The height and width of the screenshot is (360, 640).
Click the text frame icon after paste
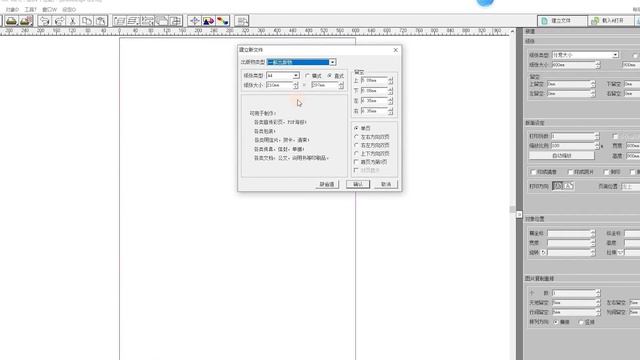click(x=119, y=21)
